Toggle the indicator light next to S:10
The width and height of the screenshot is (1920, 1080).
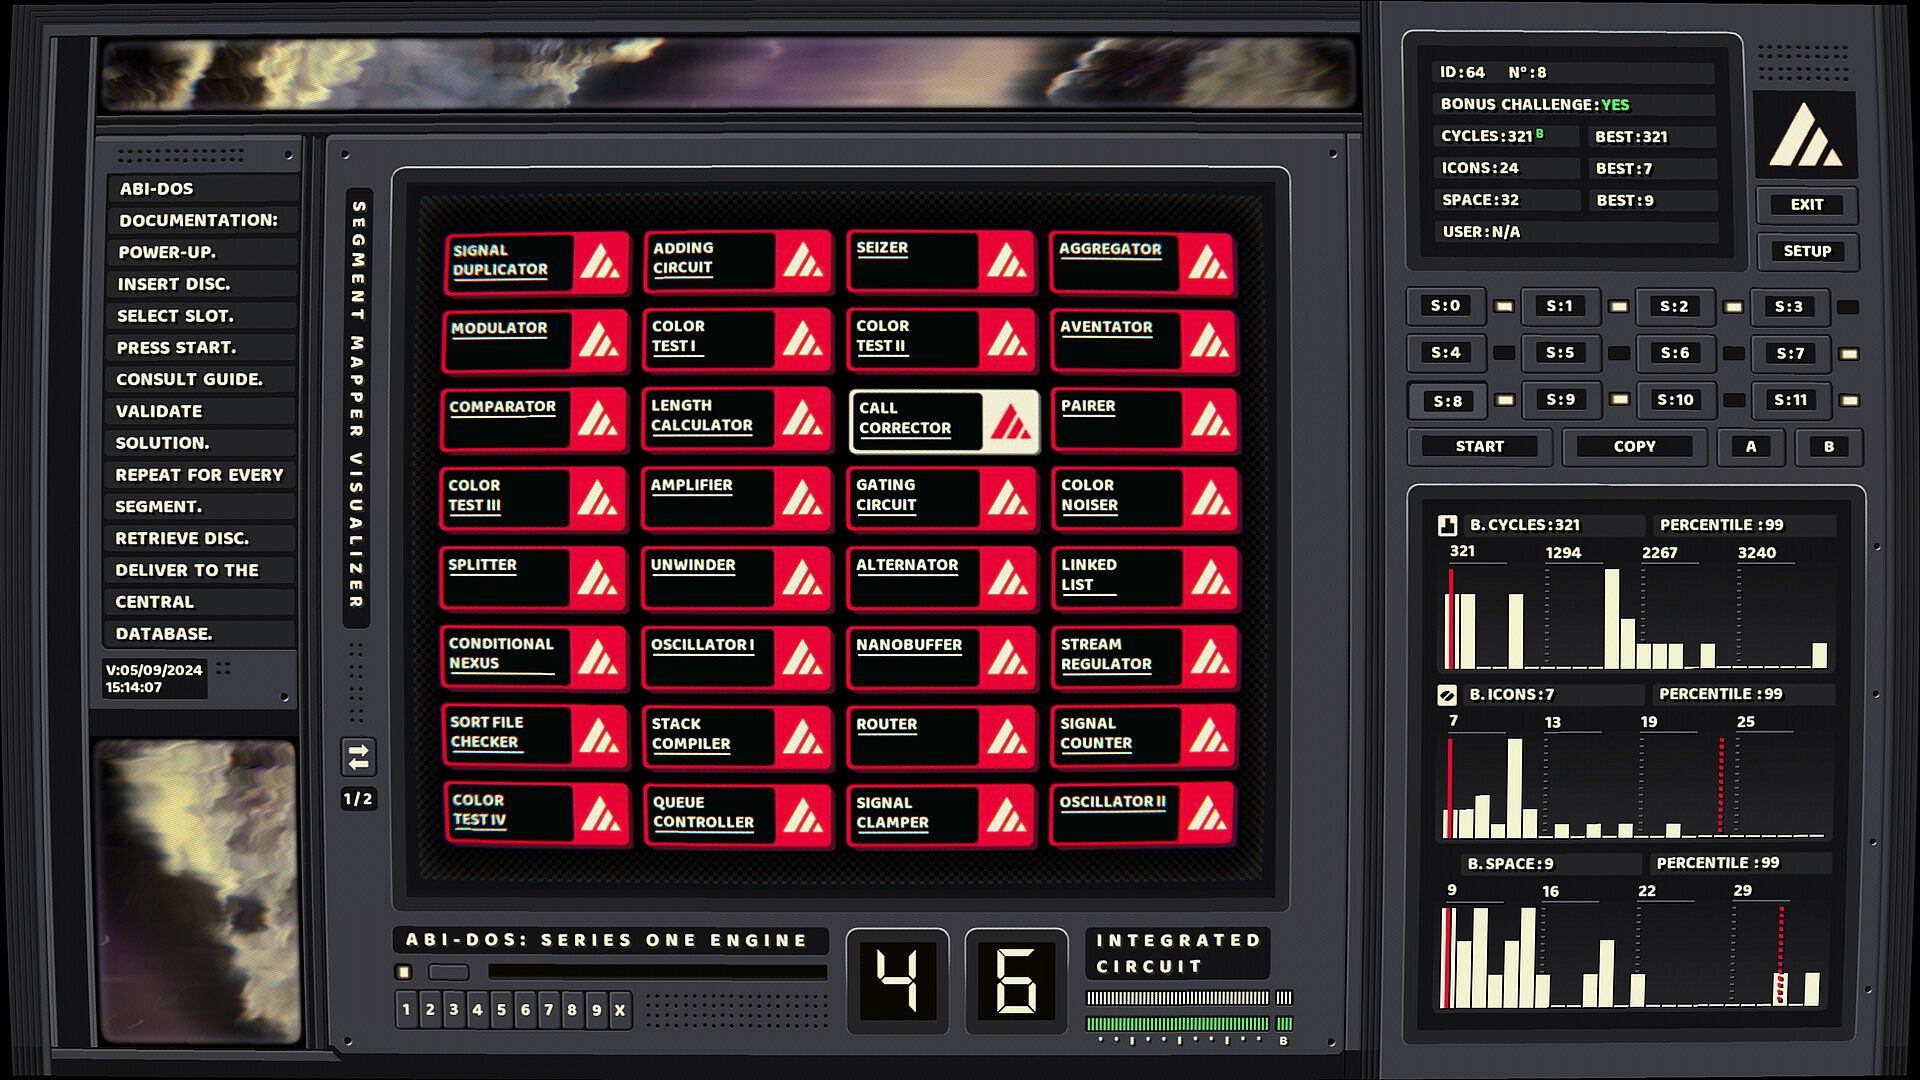(x=1734, y=400)
